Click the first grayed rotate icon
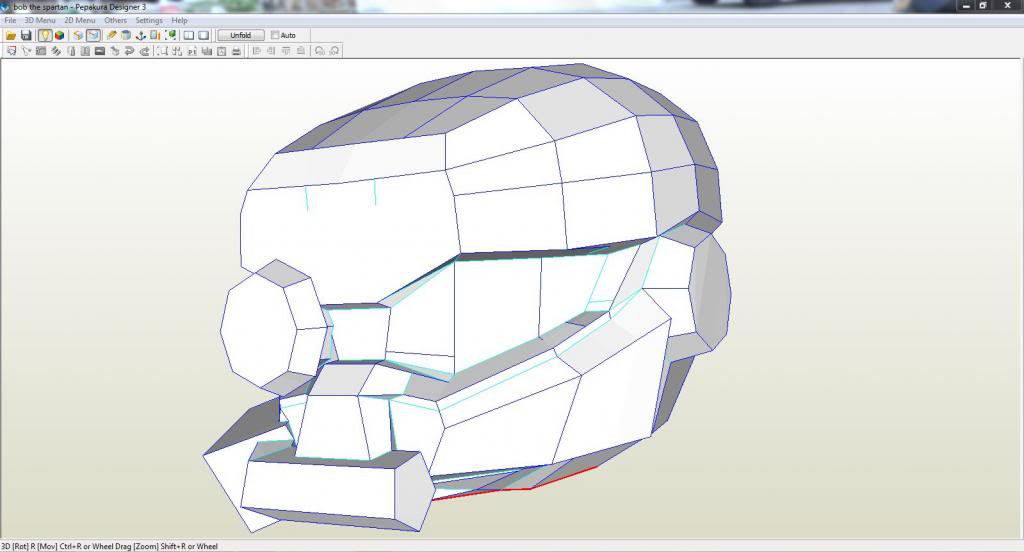 pyautogui.click(x=319, y=51)
